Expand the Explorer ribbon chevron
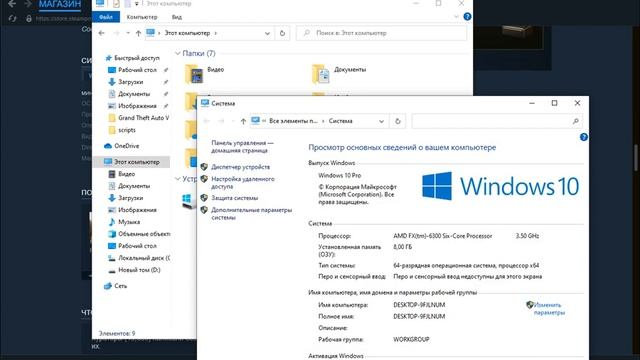 click(456, 17)
